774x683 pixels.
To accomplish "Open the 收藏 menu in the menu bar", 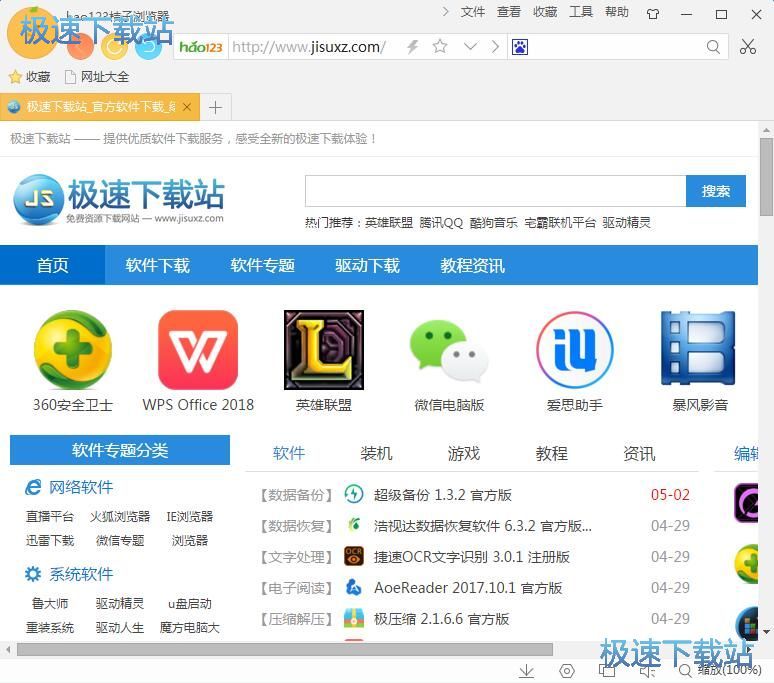I will pos(544,12).
